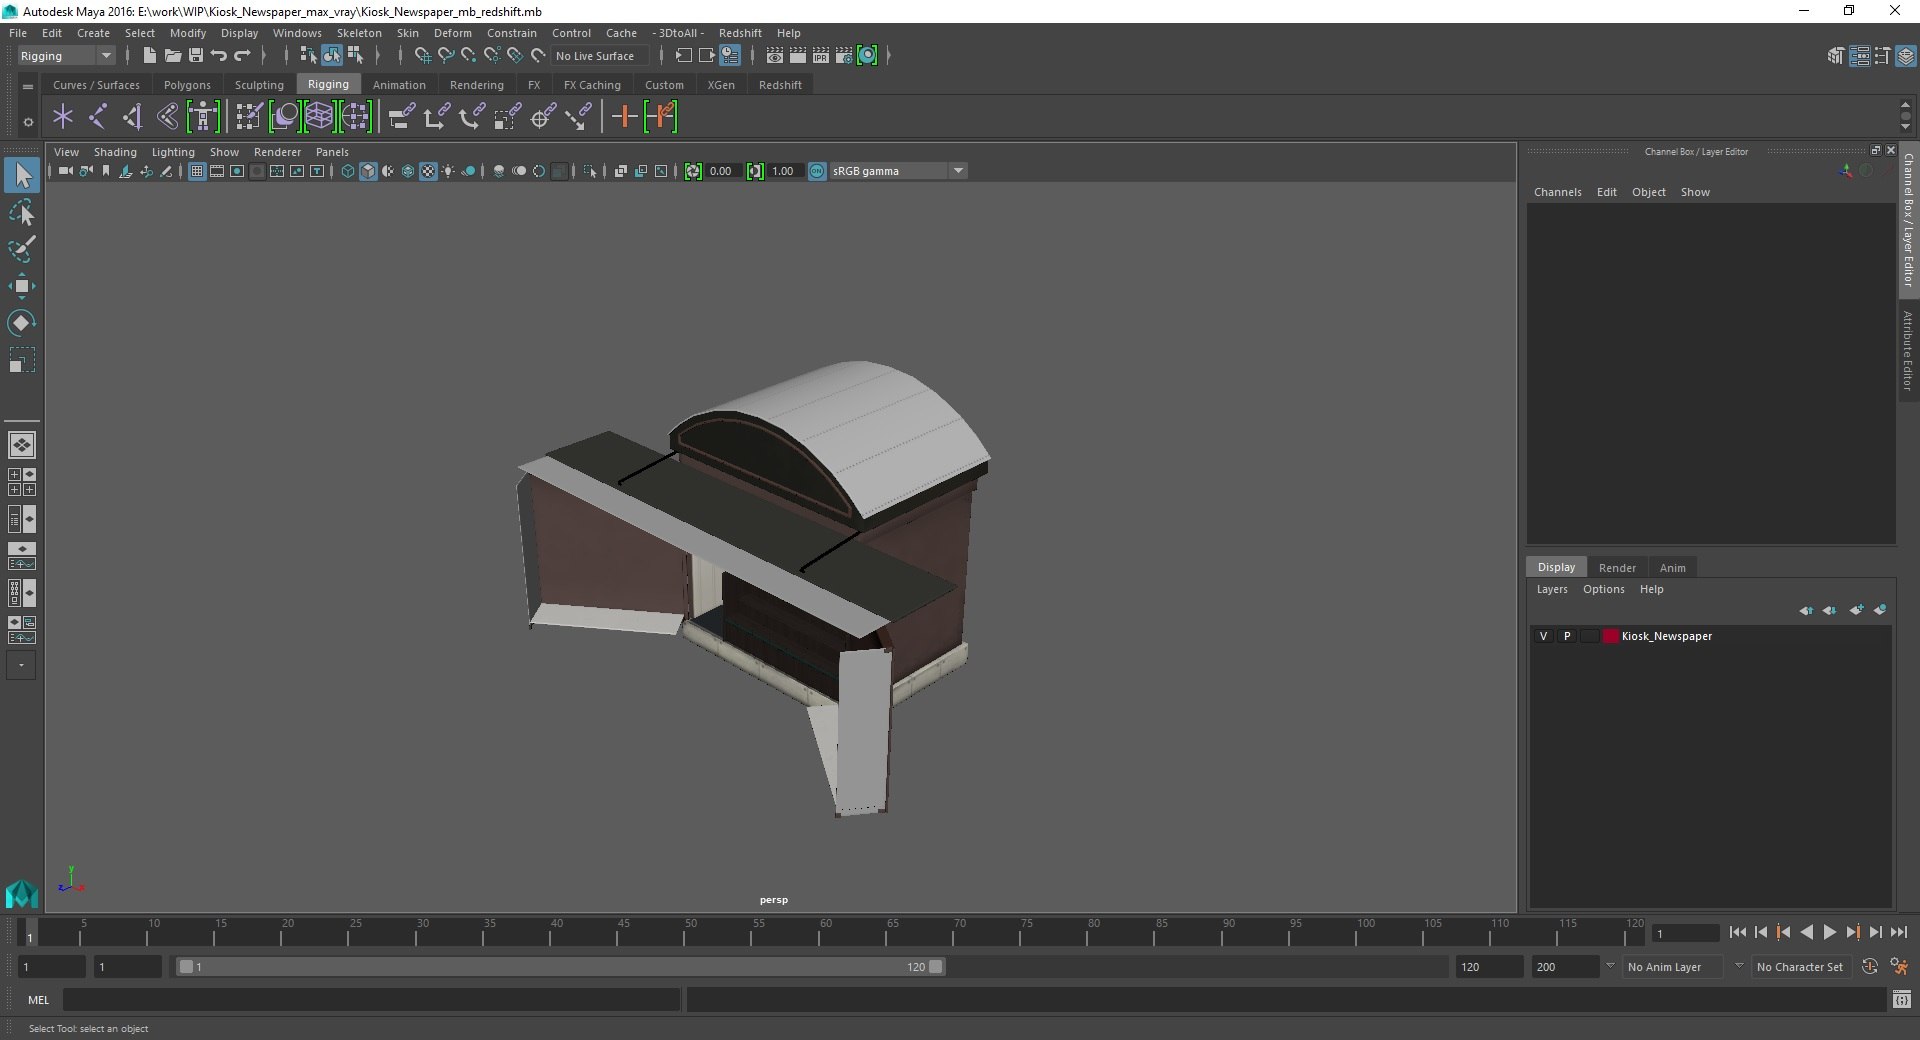This screenshot has width=1920, height=1040.
Task: Click the Redo arrow icon
Action: (x=242, y=56)
